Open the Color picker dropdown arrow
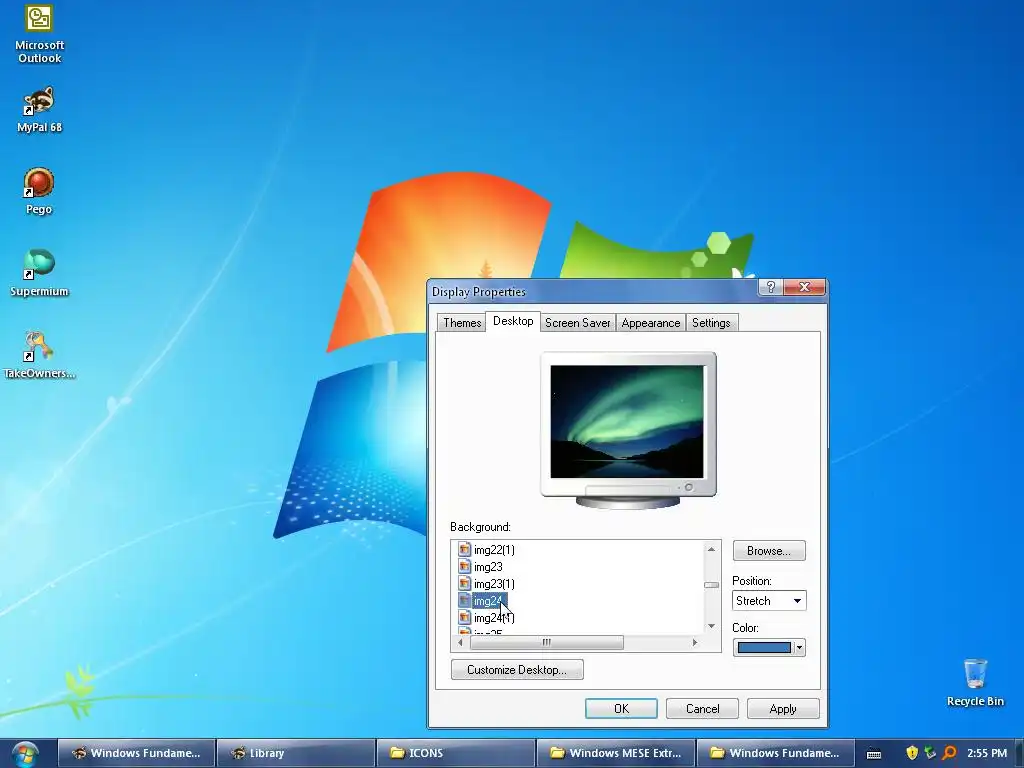Image resolution: width=1024 pixels, height=768 pixels. [799, 648]
